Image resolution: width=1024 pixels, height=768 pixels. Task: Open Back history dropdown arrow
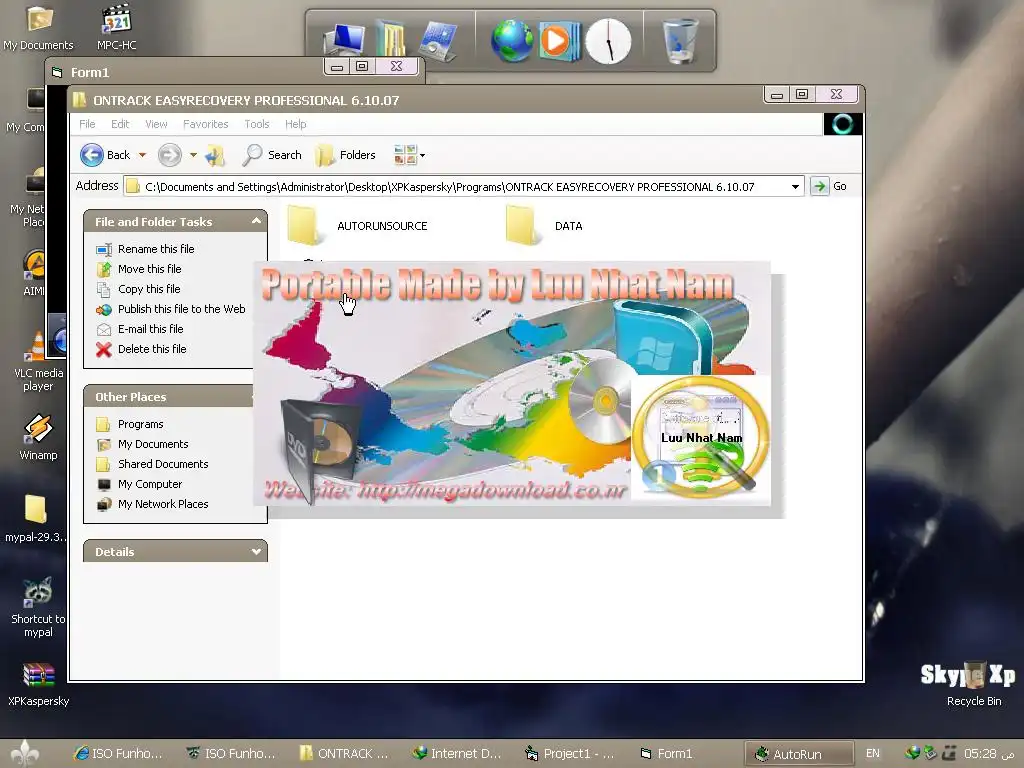tap(142, 155)
